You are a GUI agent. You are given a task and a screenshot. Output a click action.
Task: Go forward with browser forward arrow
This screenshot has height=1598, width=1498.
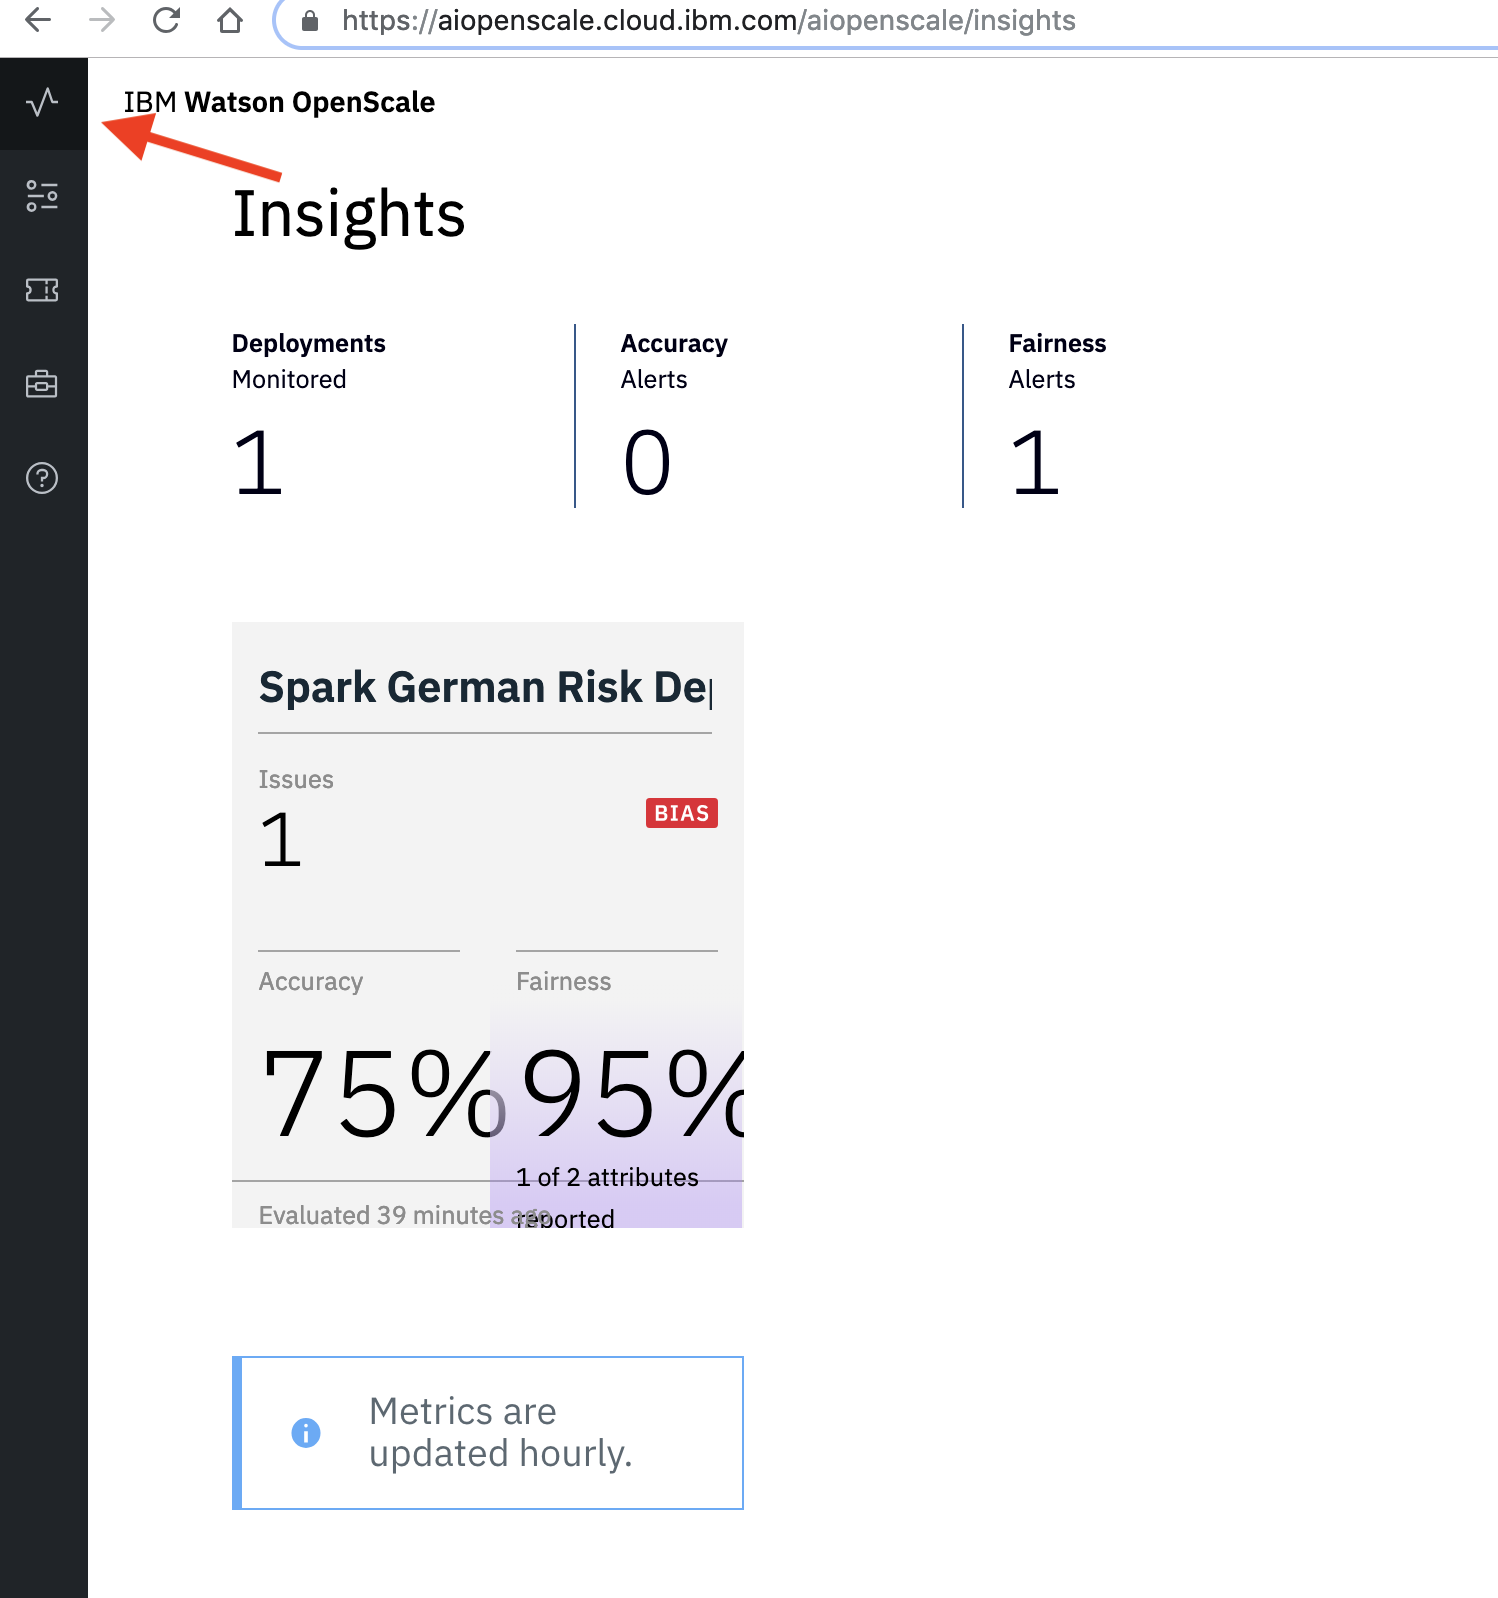pyautogui.click(x=102, y=20)
